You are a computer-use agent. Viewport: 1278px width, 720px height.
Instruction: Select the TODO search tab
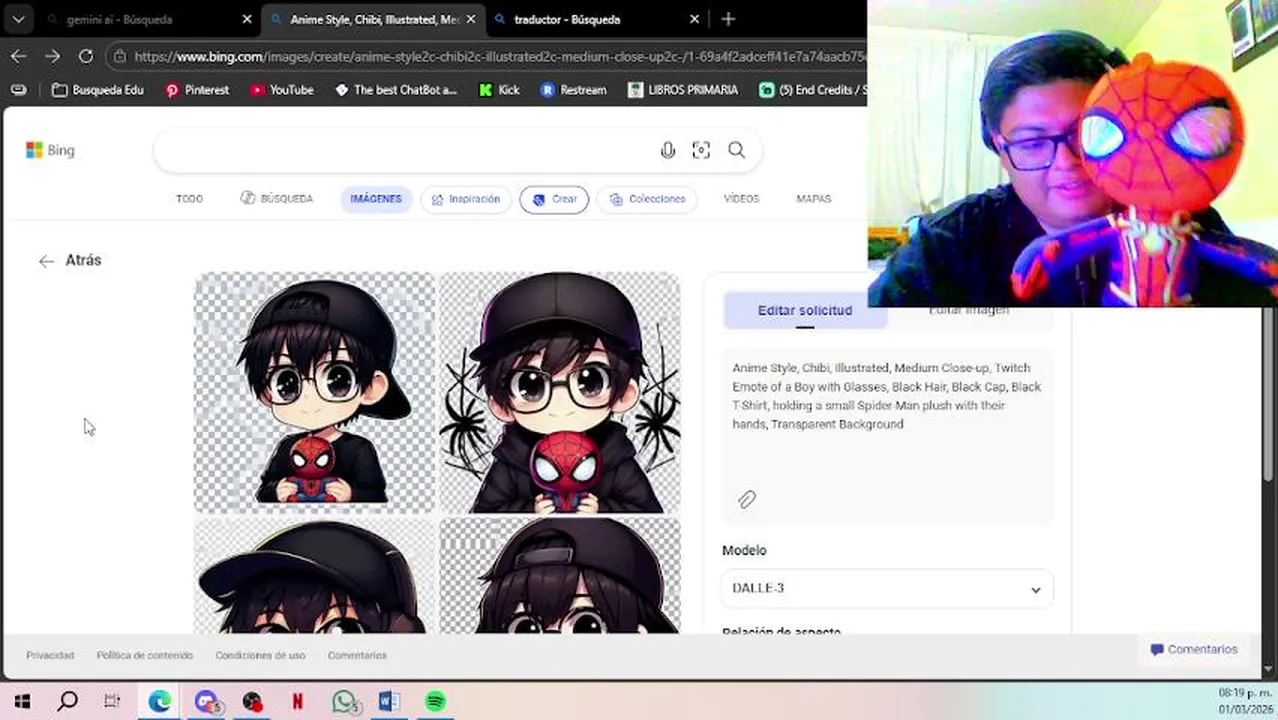(x=189, y=199)
